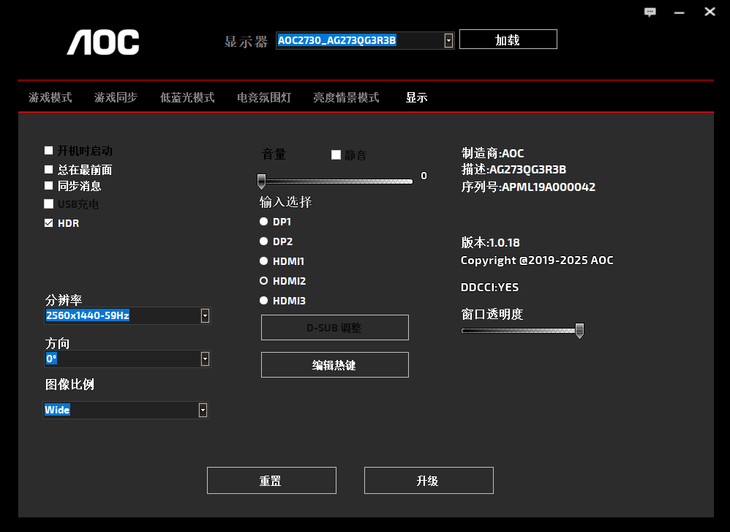Select HDMI2 input radio button

point(264,281)
